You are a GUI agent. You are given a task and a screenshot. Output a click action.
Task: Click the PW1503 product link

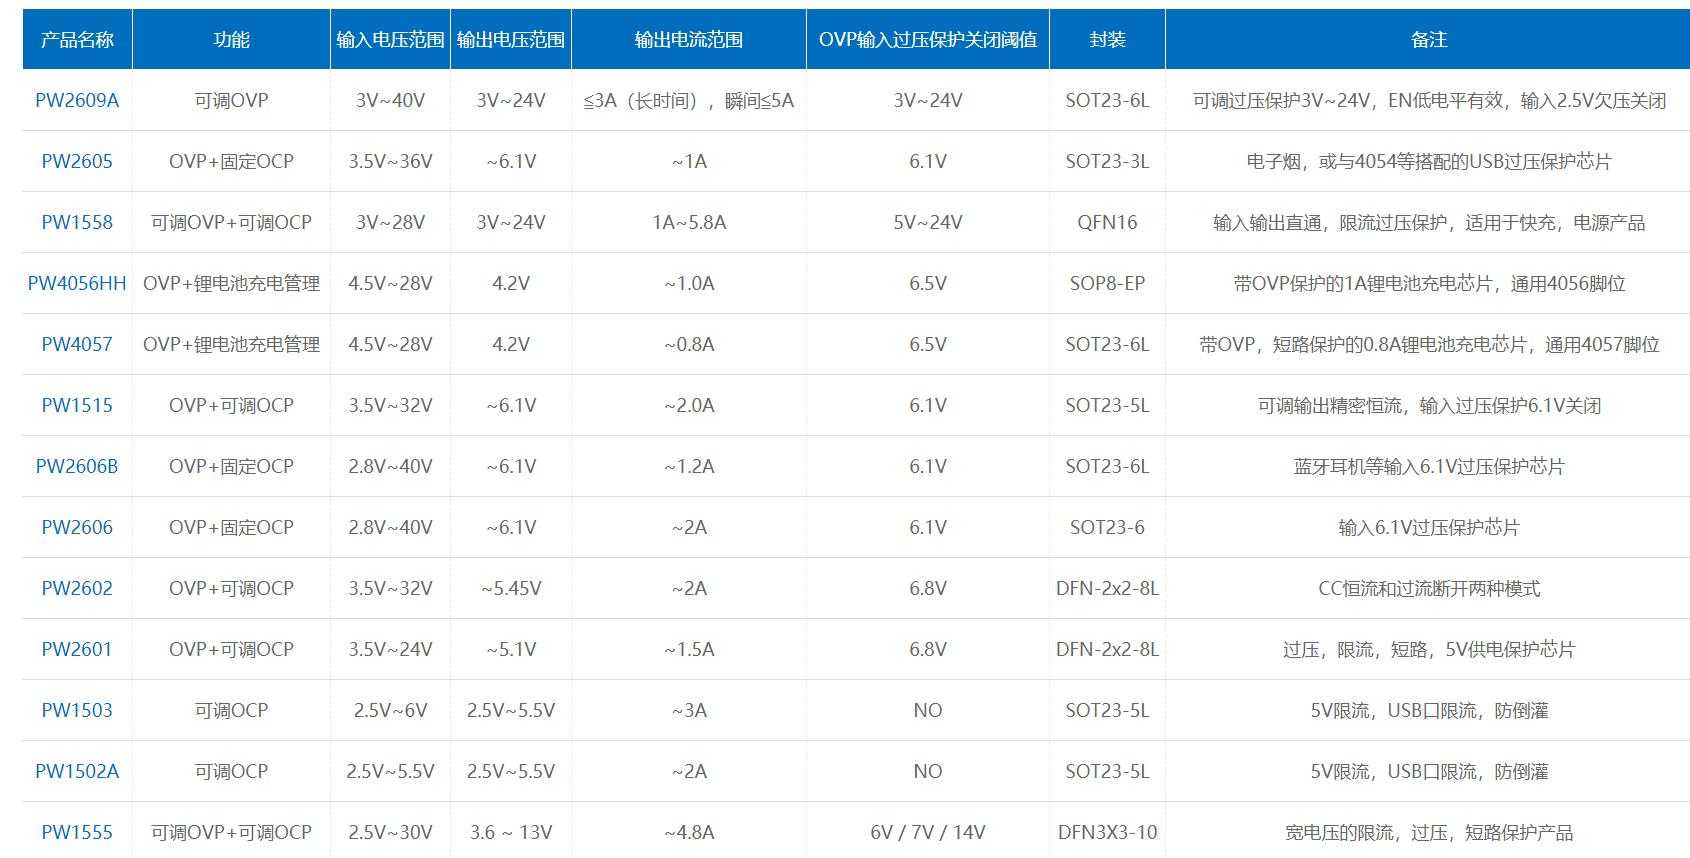(77, 710)
